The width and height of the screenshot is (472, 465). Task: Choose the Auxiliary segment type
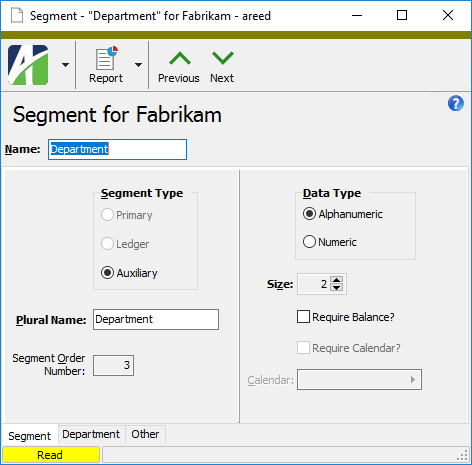[x=107, y=273]
